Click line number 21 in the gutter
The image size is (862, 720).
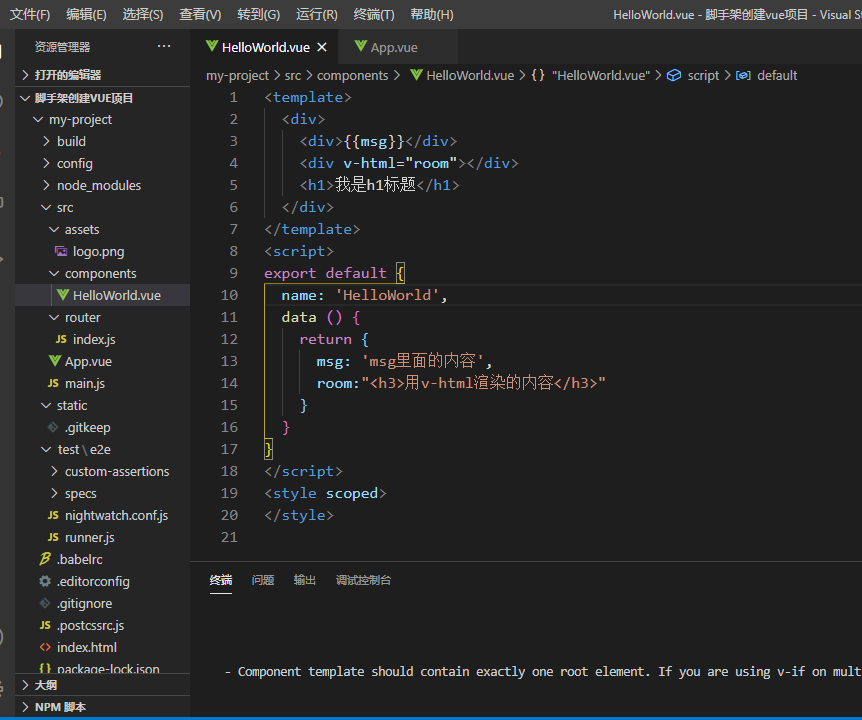[229, 537]
